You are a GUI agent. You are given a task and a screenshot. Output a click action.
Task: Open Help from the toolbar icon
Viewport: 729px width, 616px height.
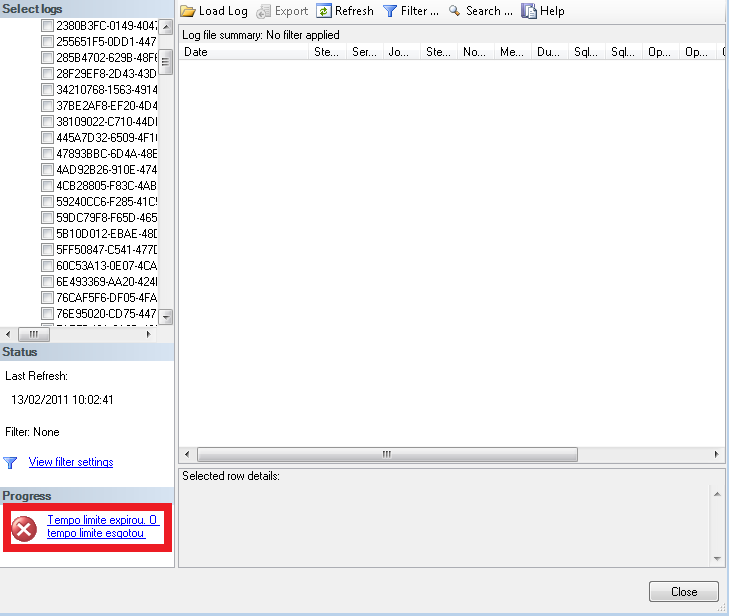pyautogui.click(x=529, y=11)
